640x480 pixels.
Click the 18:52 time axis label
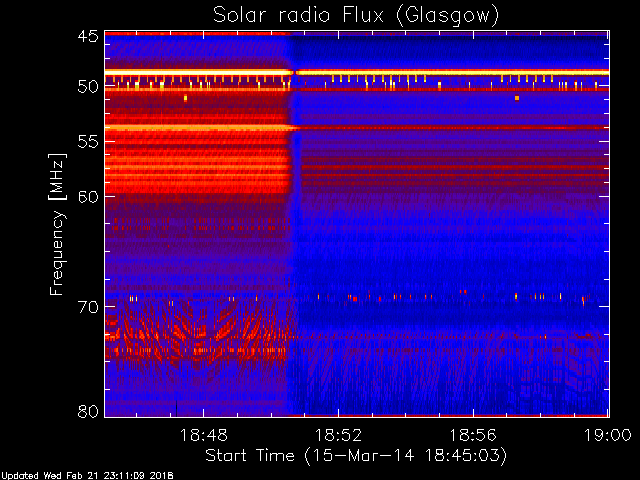(x=338, y=435)
